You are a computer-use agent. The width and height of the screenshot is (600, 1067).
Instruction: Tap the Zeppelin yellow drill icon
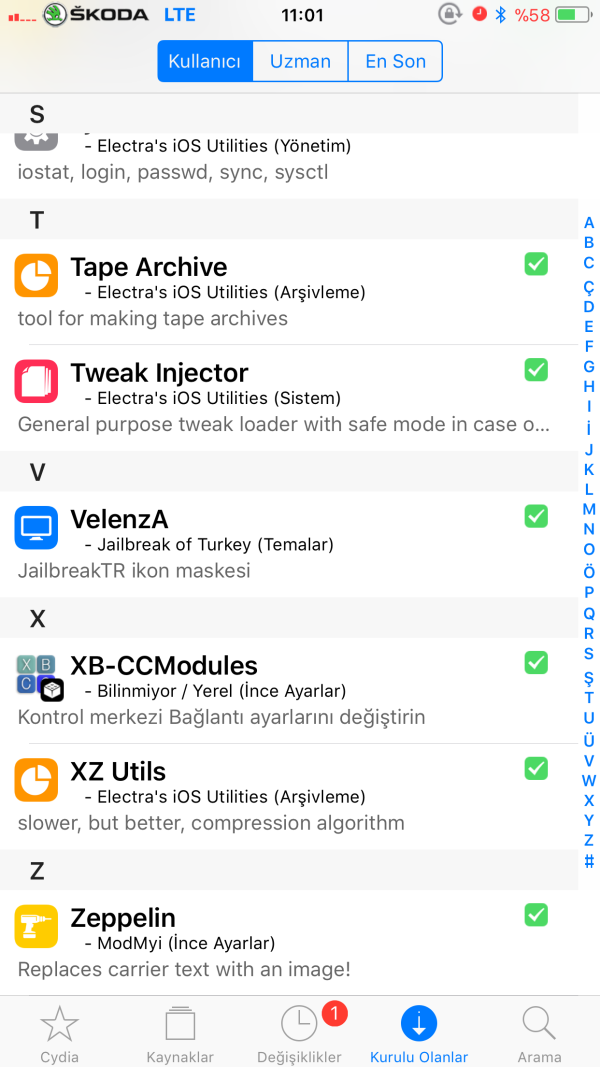pos(36,927)
